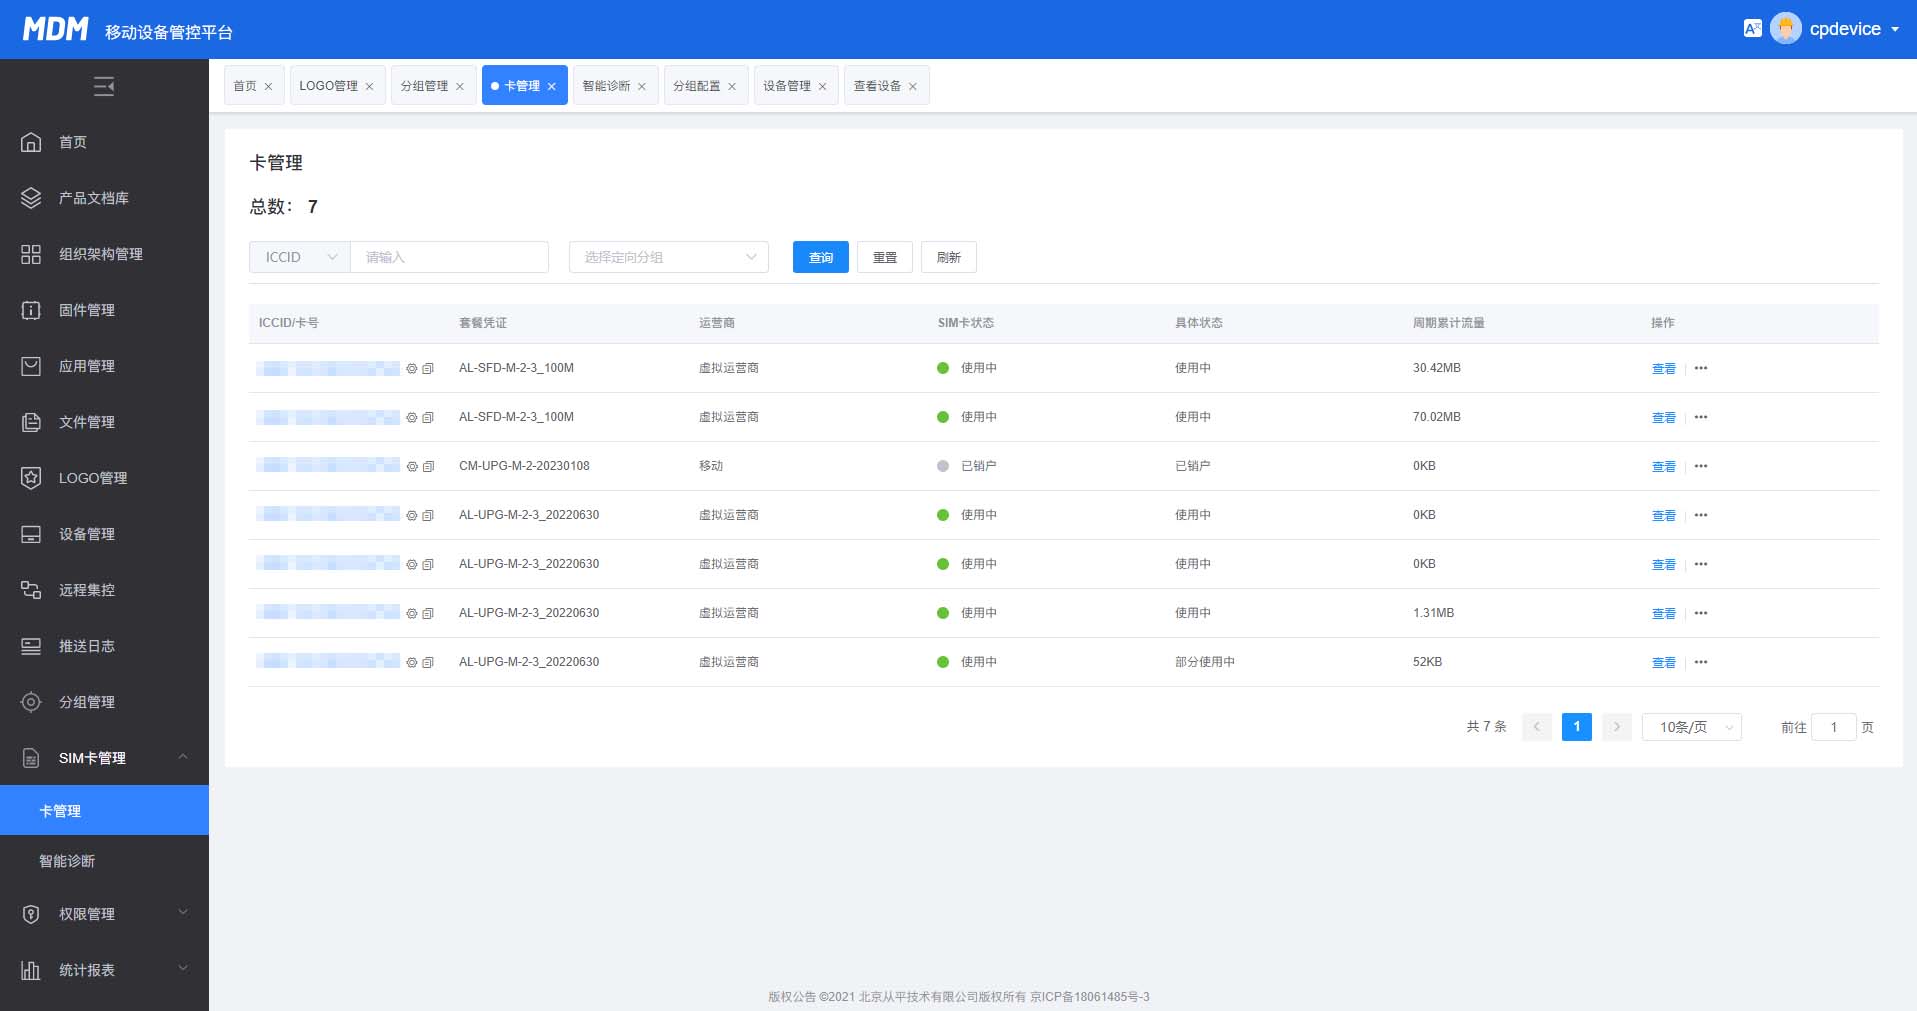Click the gear icon in the CM-UPG-M-2-20230108 row
Viewport: 1917px width, 1011px height.
(411, 467)
